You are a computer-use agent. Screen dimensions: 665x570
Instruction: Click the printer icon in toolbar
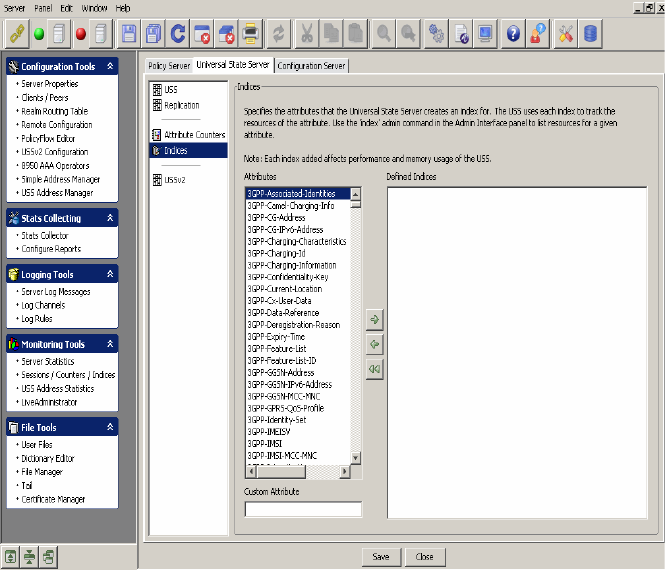[x=249, y=33]
